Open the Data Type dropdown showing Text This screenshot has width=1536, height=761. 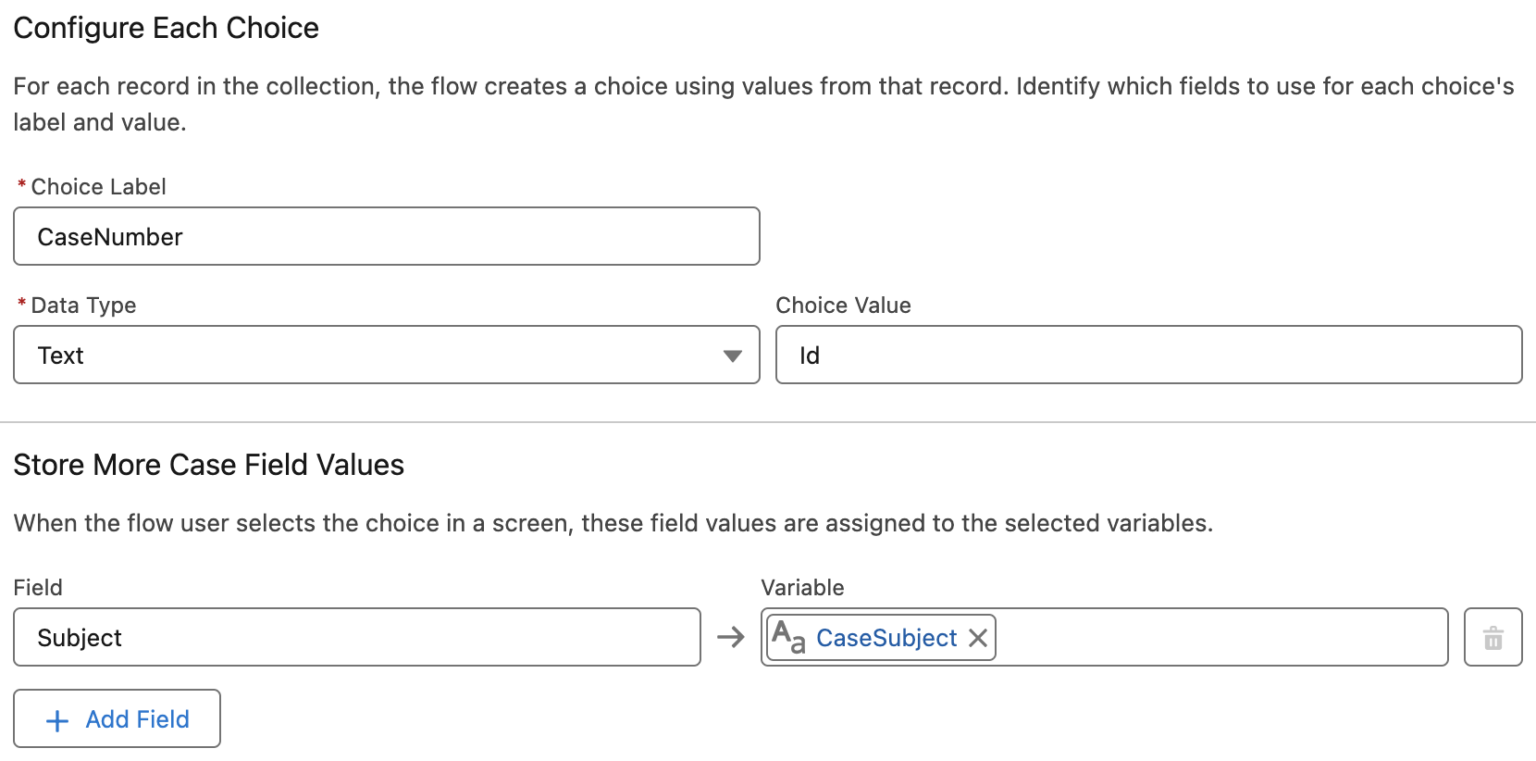[385, 354]
